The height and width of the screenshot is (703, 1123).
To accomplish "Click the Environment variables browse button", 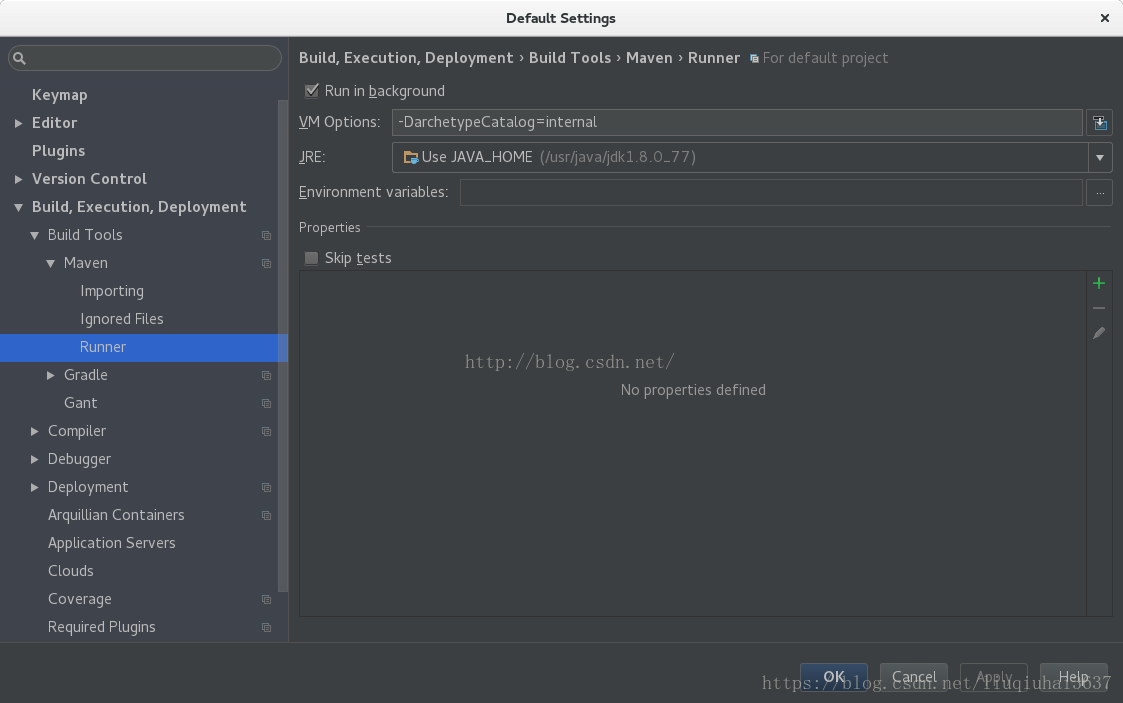I will (1099, 192).
